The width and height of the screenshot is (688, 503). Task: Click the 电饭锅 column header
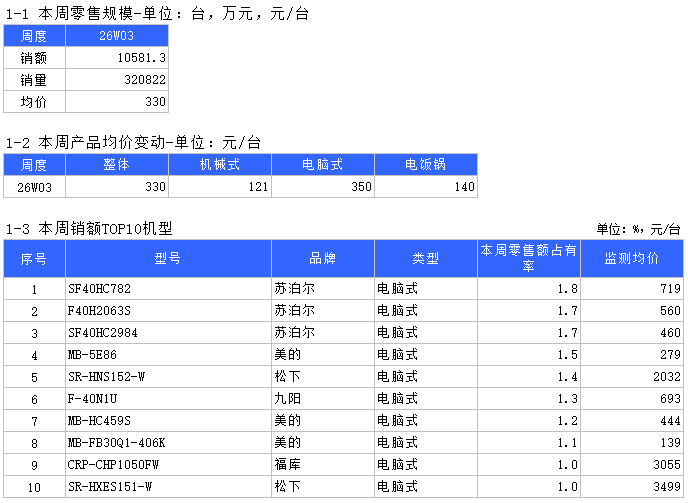tap(426, 165)
